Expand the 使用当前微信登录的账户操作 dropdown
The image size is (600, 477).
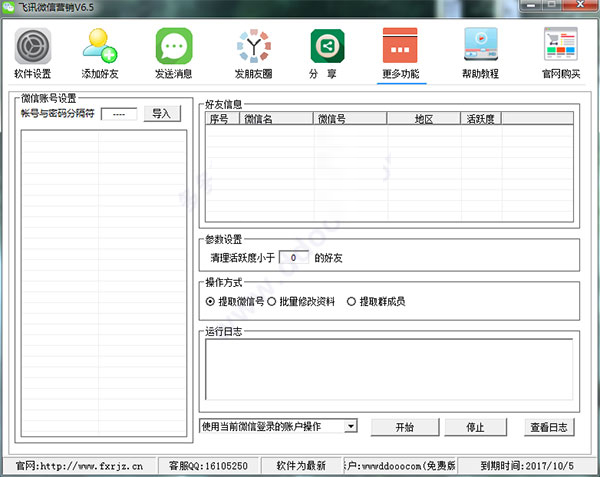[351, 426]
